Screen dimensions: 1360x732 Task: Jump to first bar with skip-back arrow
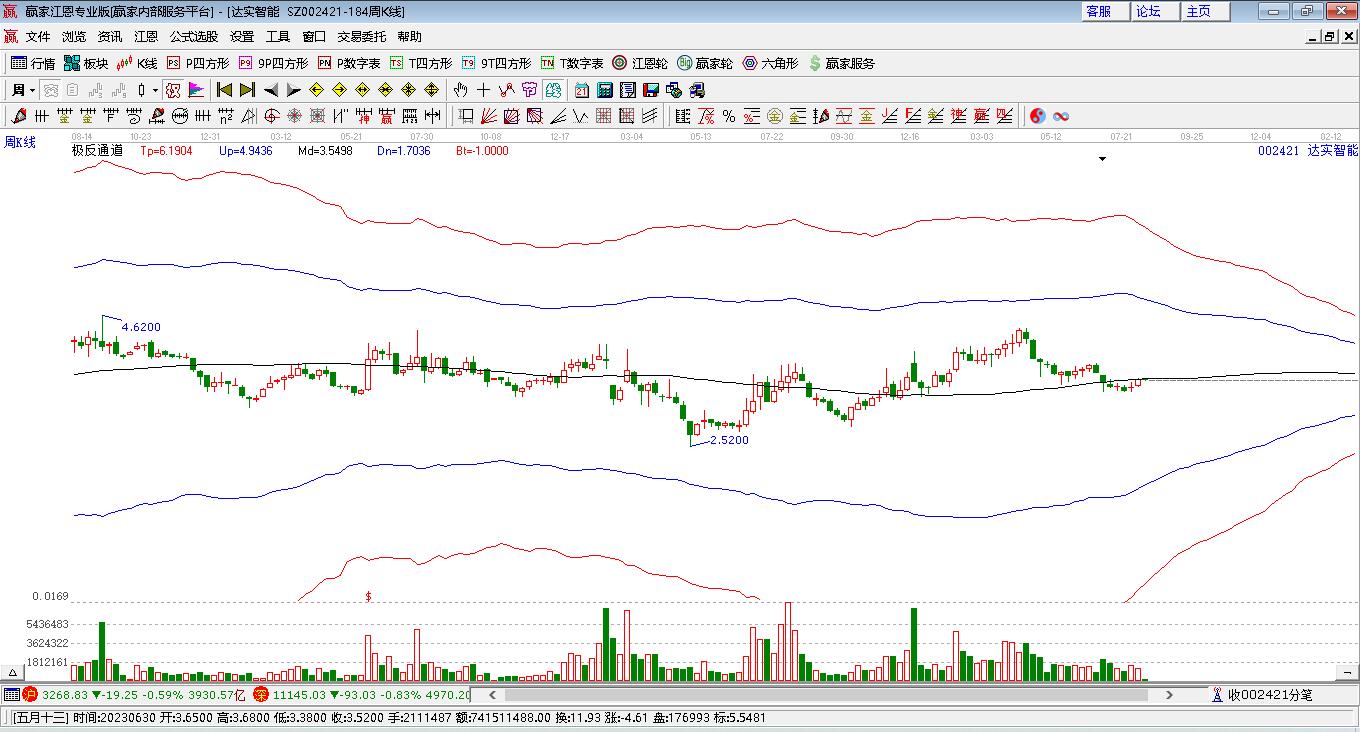225,90
